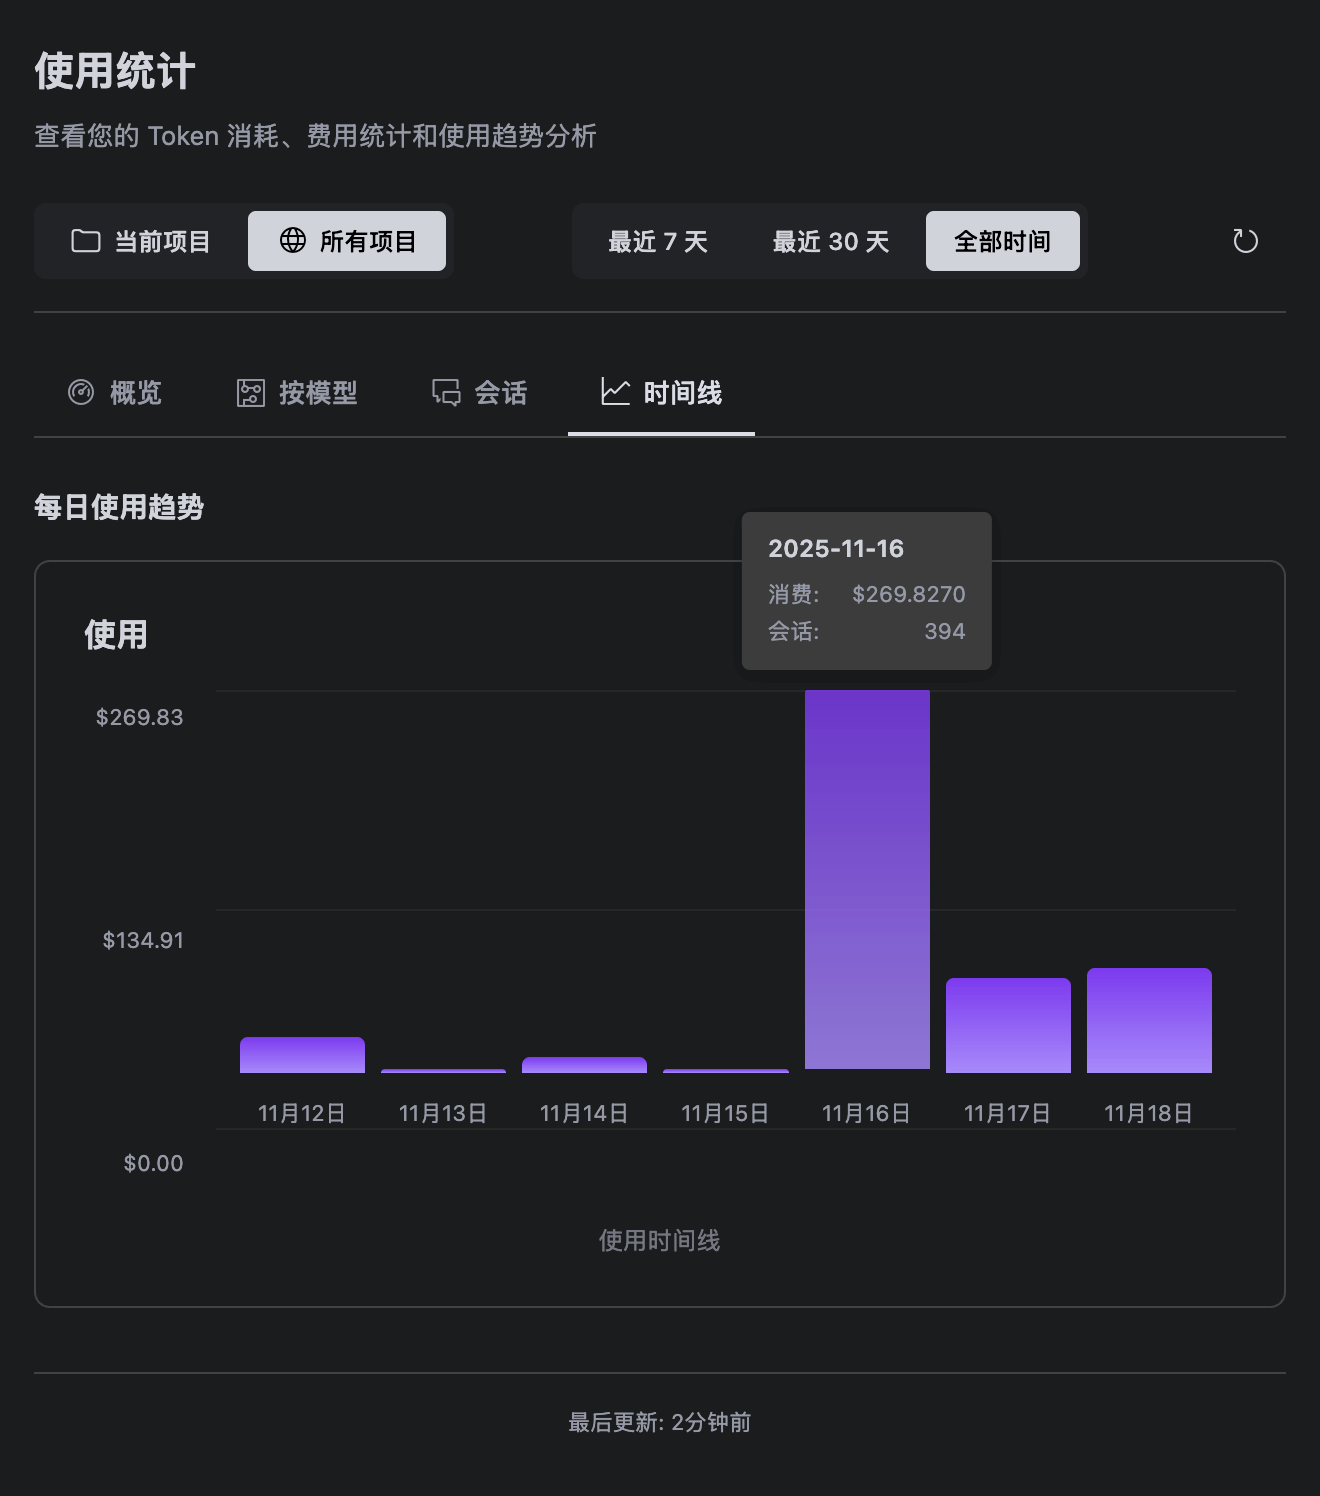1320x1496 pixels.
Task: Click the gauge icon beside 概览
Action: coord(81,392)
